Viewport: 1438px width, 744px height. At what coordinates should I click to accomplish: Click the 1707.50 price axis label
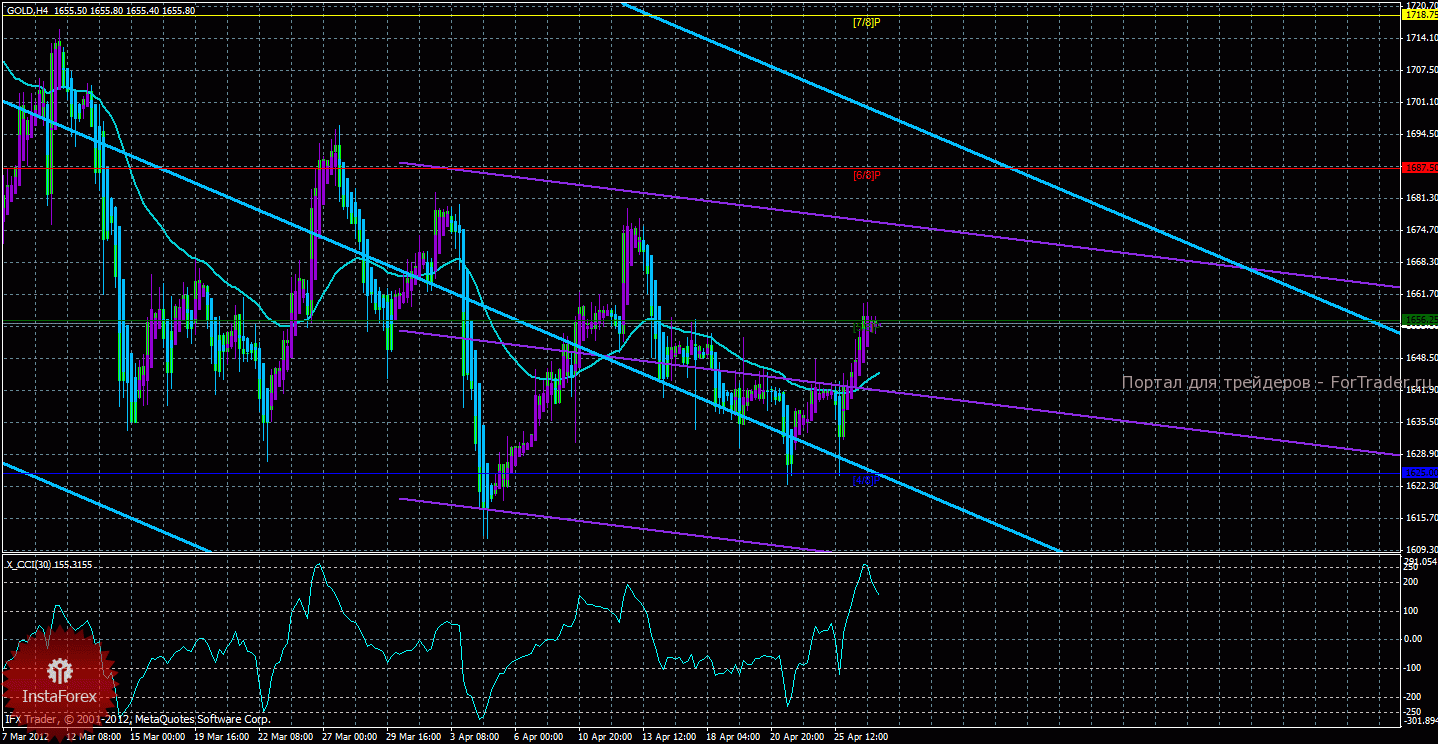pos(1420,70)
